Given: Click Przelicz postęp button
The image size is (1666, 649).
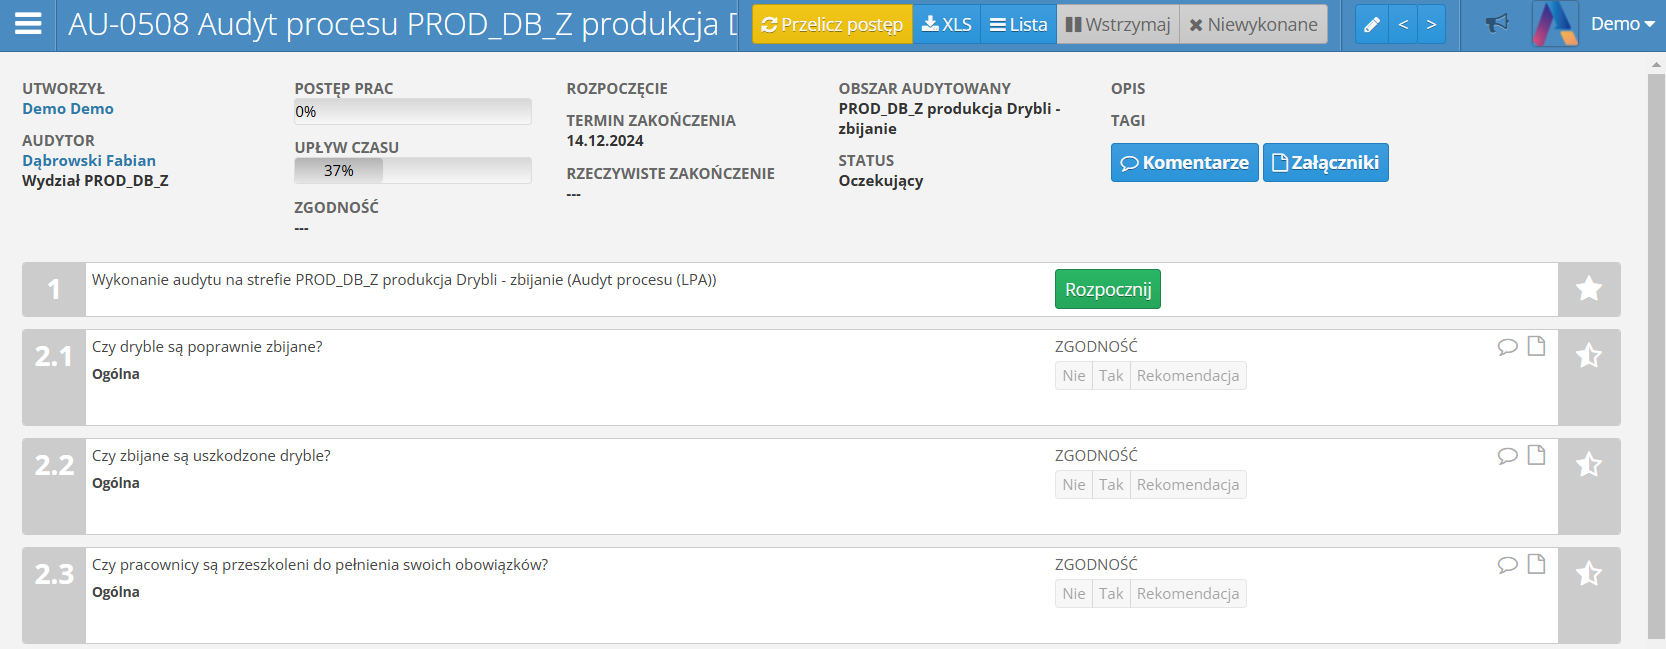Looking at the screenshot, I should pos(832,25).
